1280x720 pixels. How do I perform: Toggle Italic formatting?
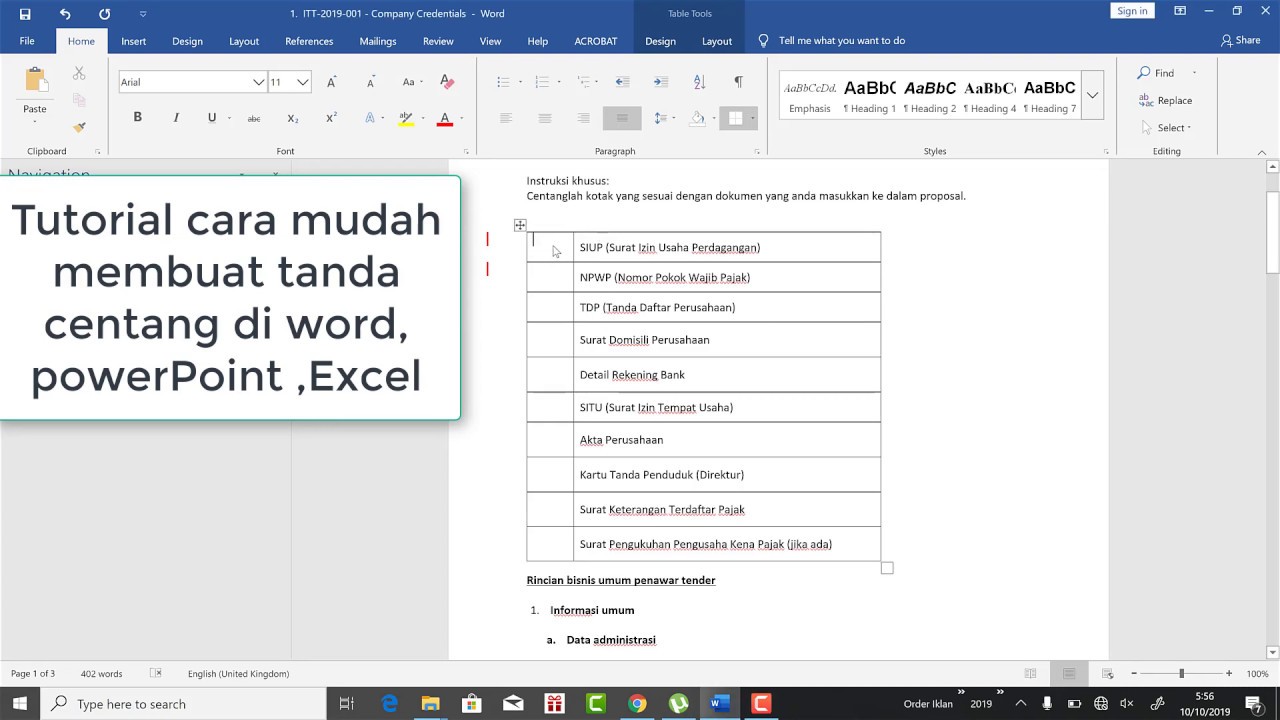[x=176, y=118]
